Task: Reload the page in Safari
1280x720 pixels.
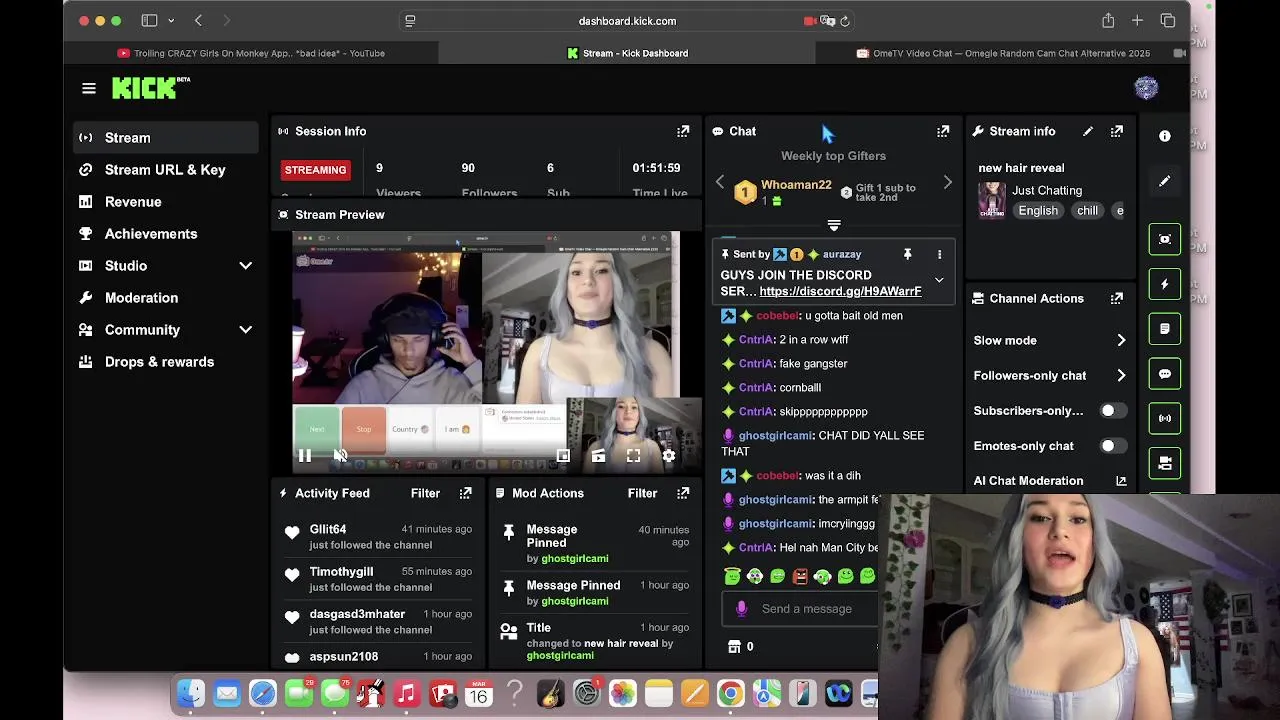Action: [845, 21]
